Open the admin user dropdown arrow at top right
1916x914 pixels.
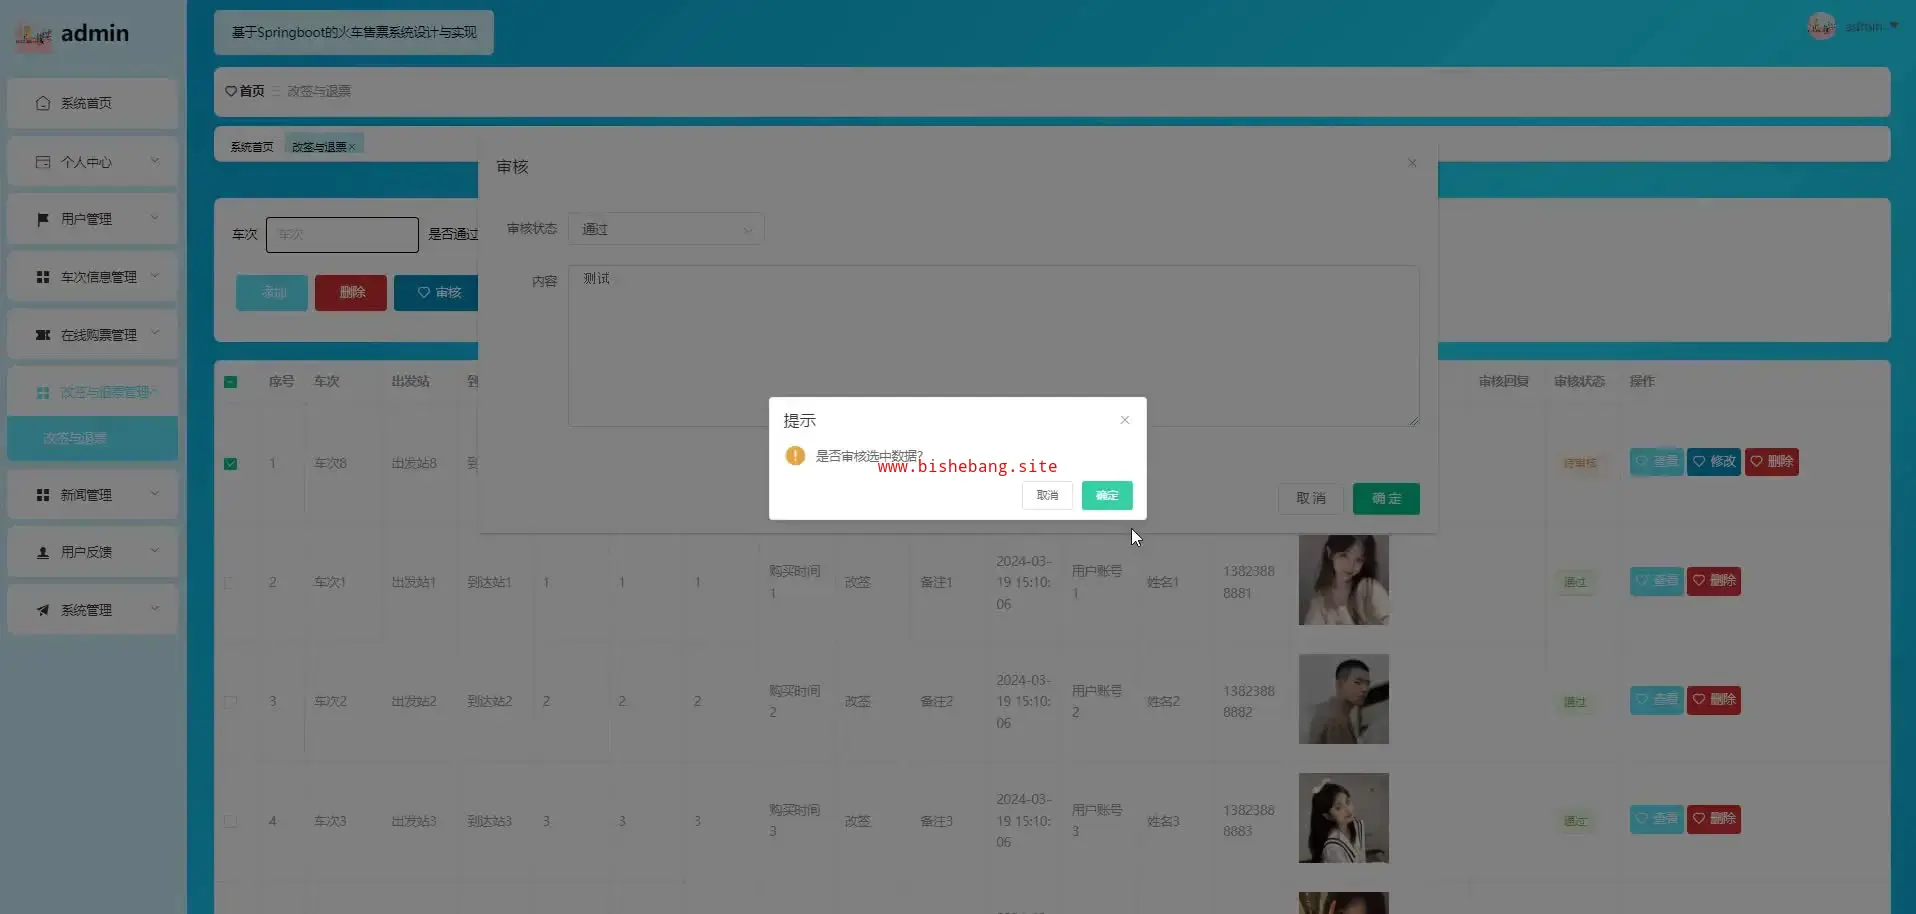(1894, 26)
